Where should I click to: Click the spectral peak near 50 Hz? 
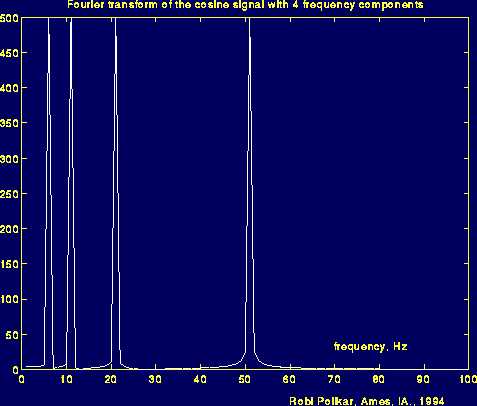[250, 193]
